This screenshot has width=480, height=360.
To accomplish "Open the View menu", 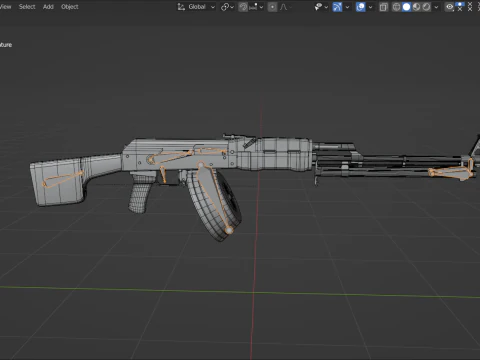I will pos(5,7).
